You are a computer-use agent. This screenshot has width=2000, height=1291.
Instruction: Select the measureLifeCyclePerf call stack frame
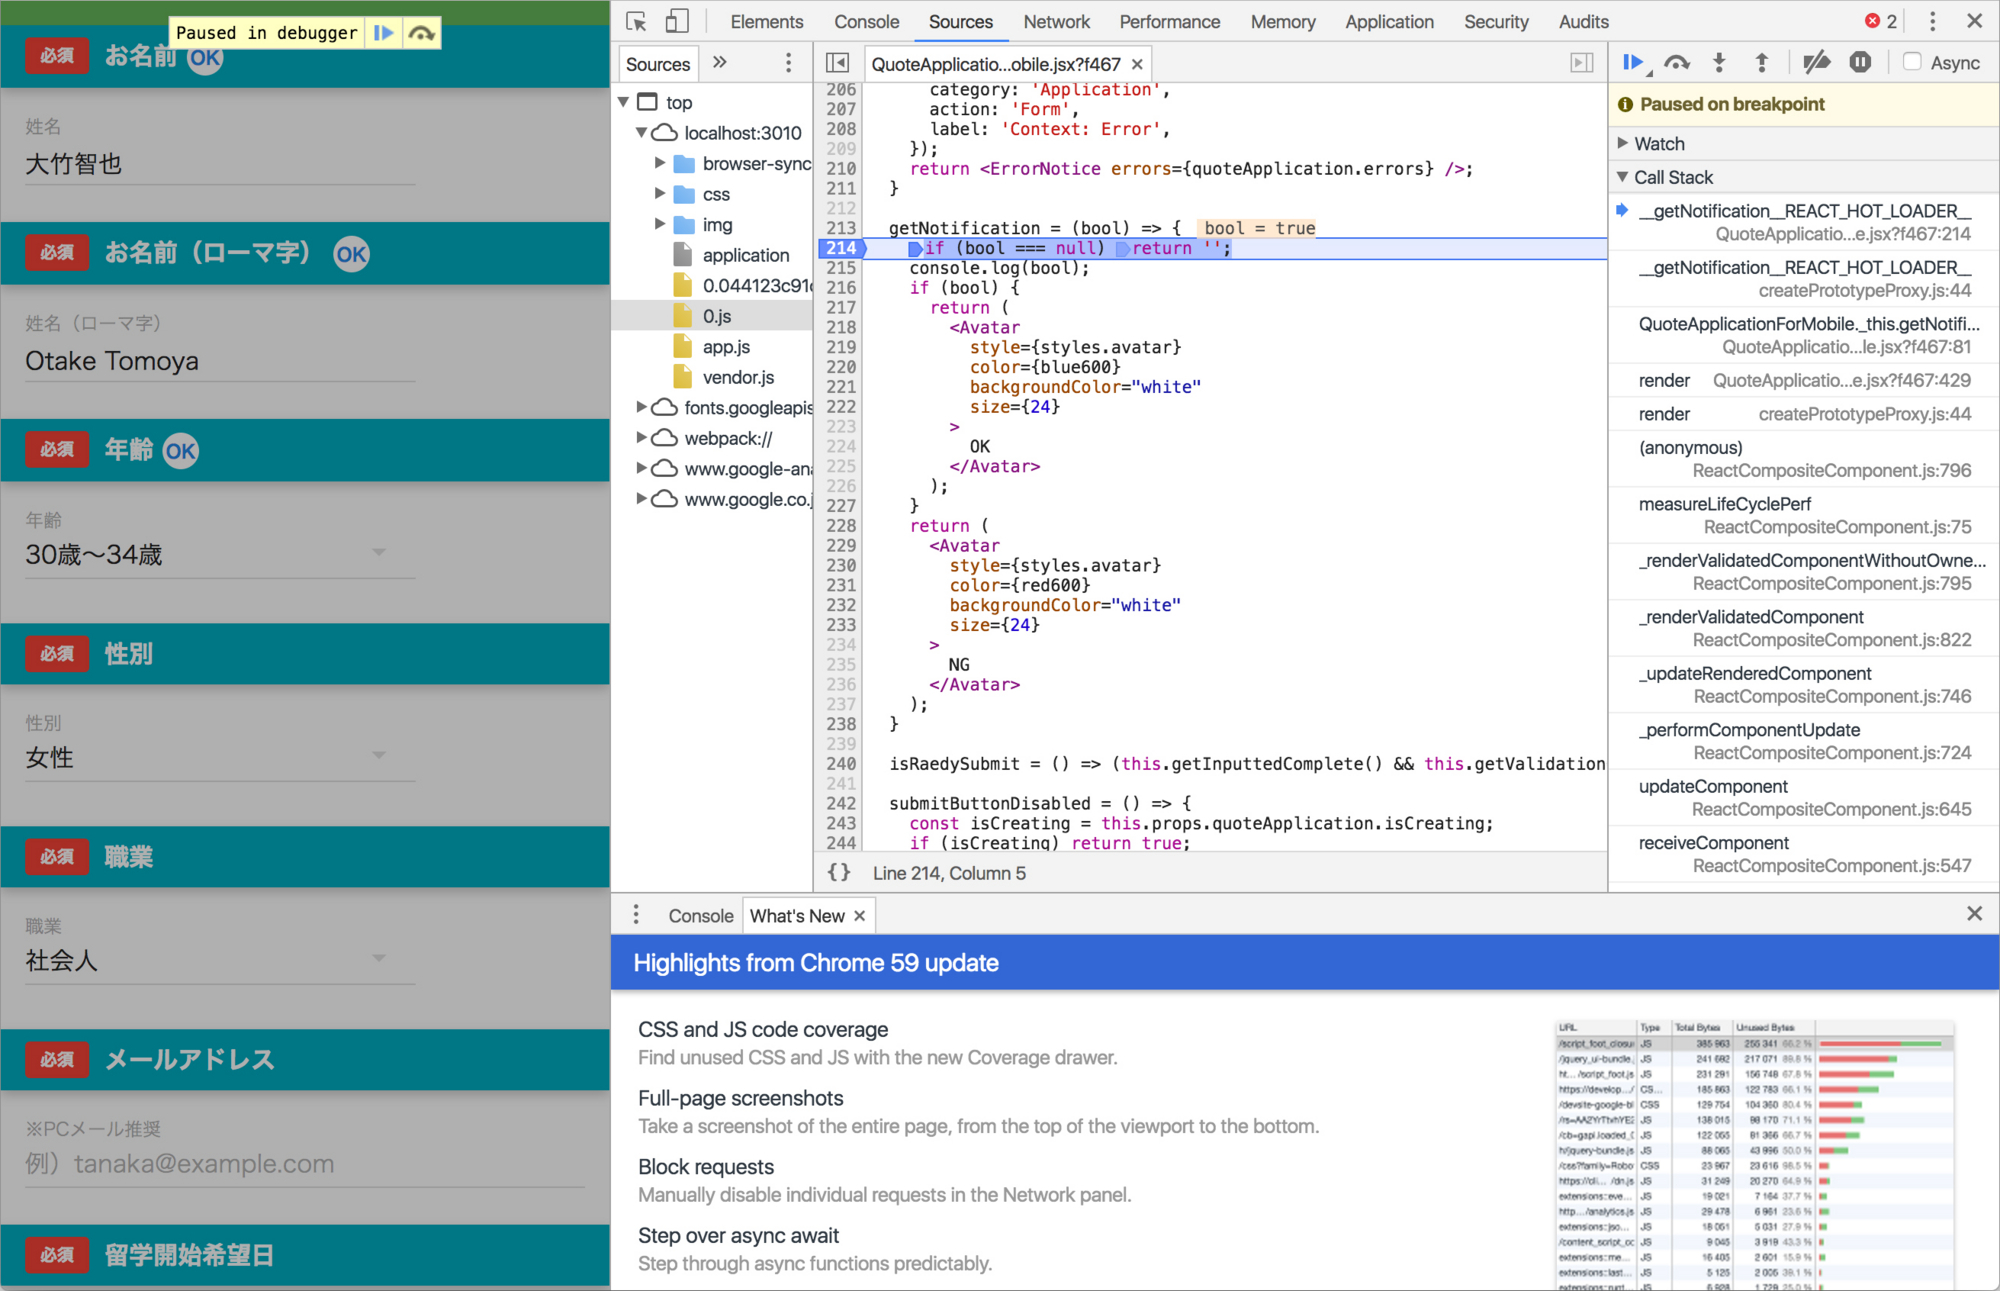coord(1803,516)
